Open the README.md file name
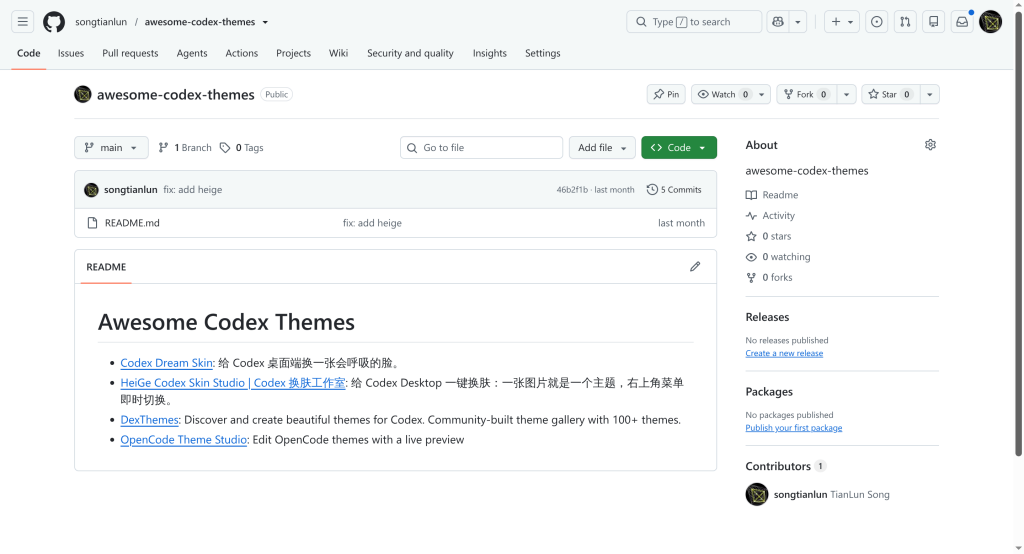1024x554 pixels. [x=132, y=223]
